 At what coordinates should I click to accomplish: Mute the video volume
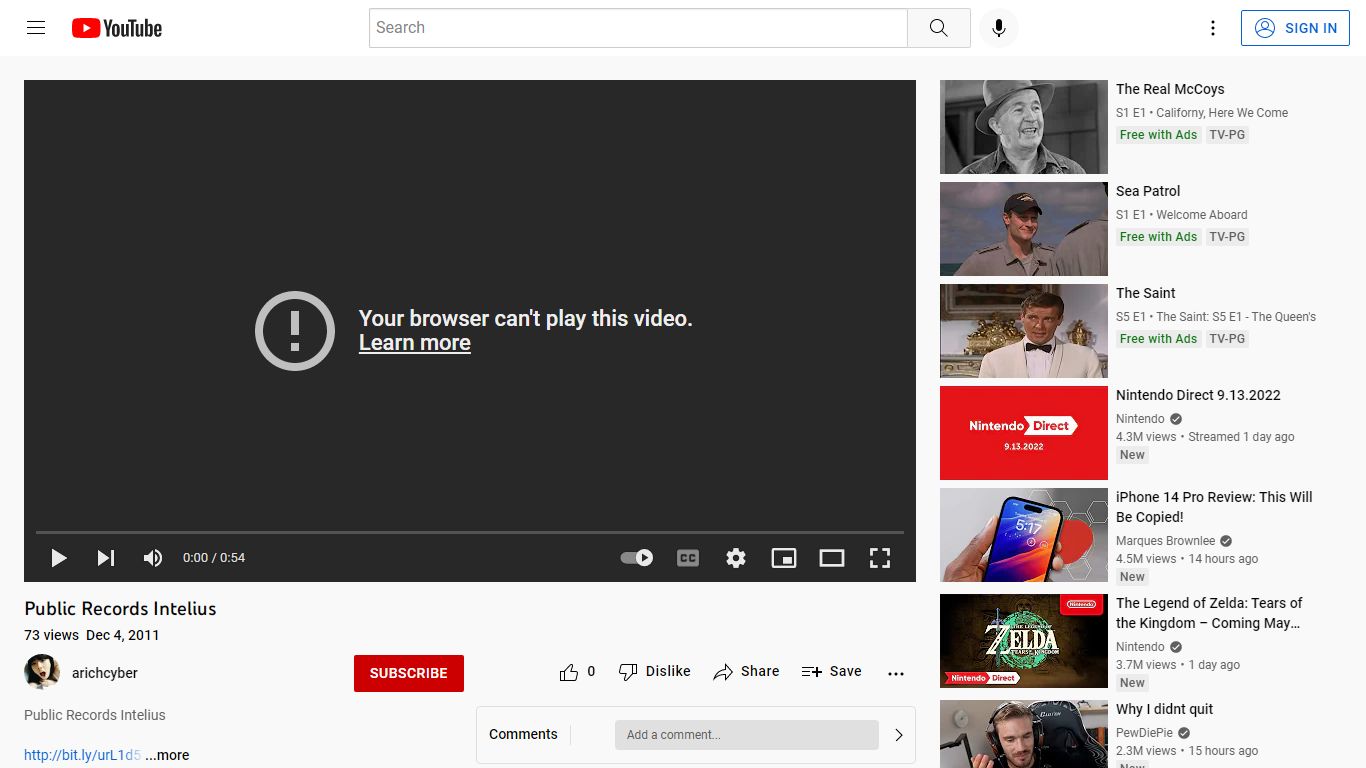pyautogui.click(x=153, y=558)
